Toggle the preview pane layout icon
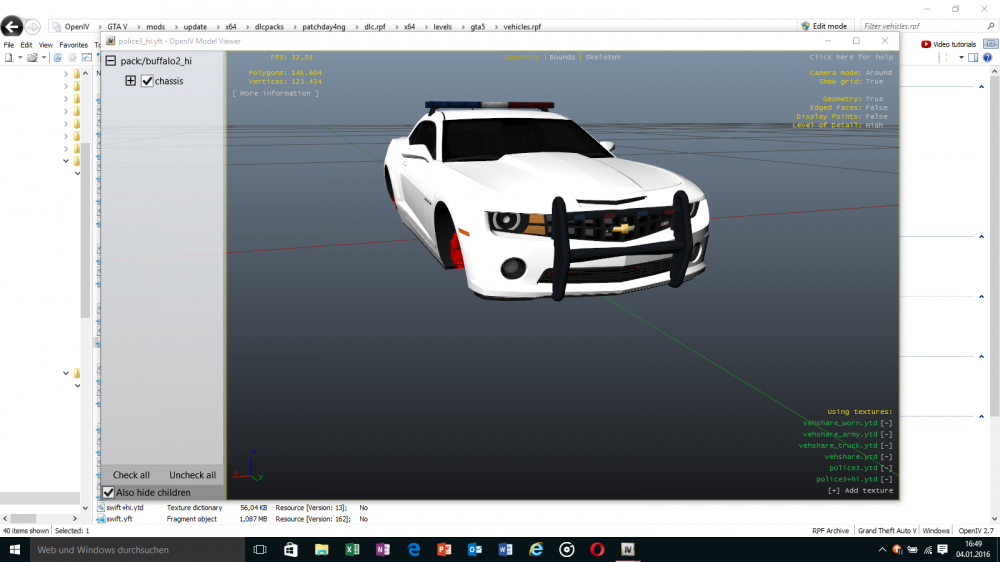 (x=973, y=57)
